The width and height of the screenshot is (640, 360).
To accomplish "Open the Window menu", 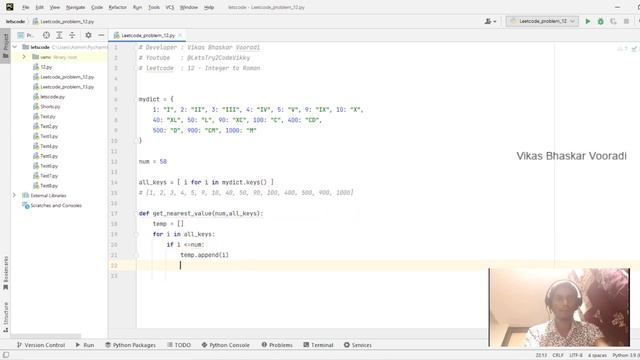I will click(x=189, y=7).
